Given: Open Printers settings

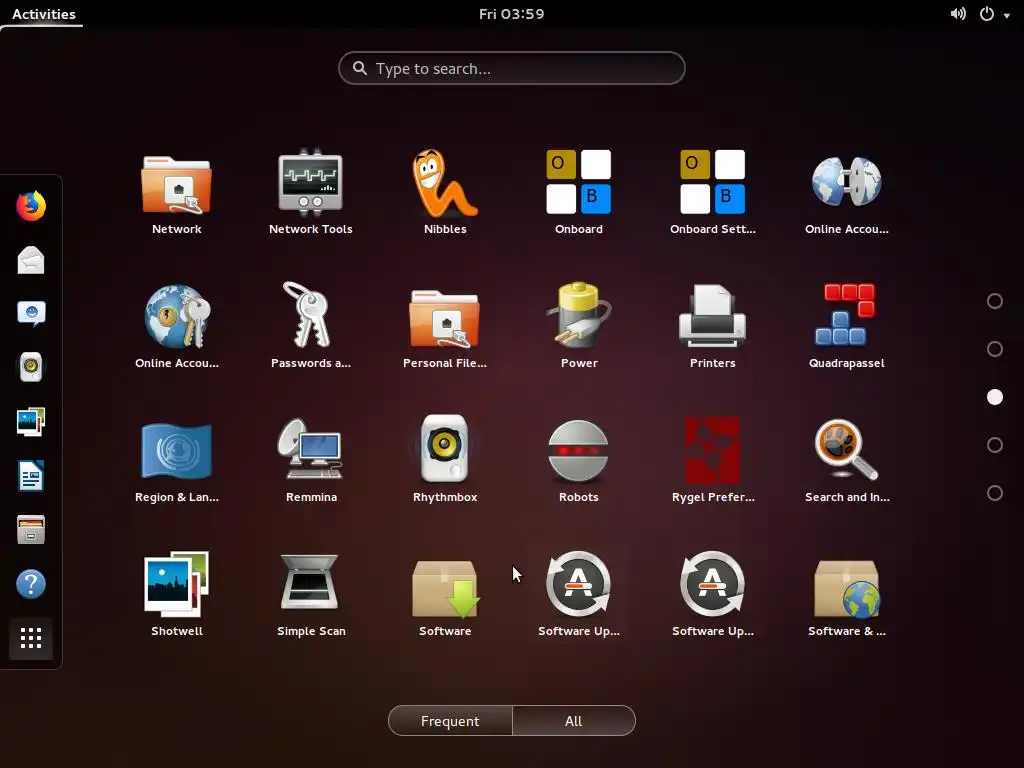Looking at the screenshot, I should pos(712,327).
